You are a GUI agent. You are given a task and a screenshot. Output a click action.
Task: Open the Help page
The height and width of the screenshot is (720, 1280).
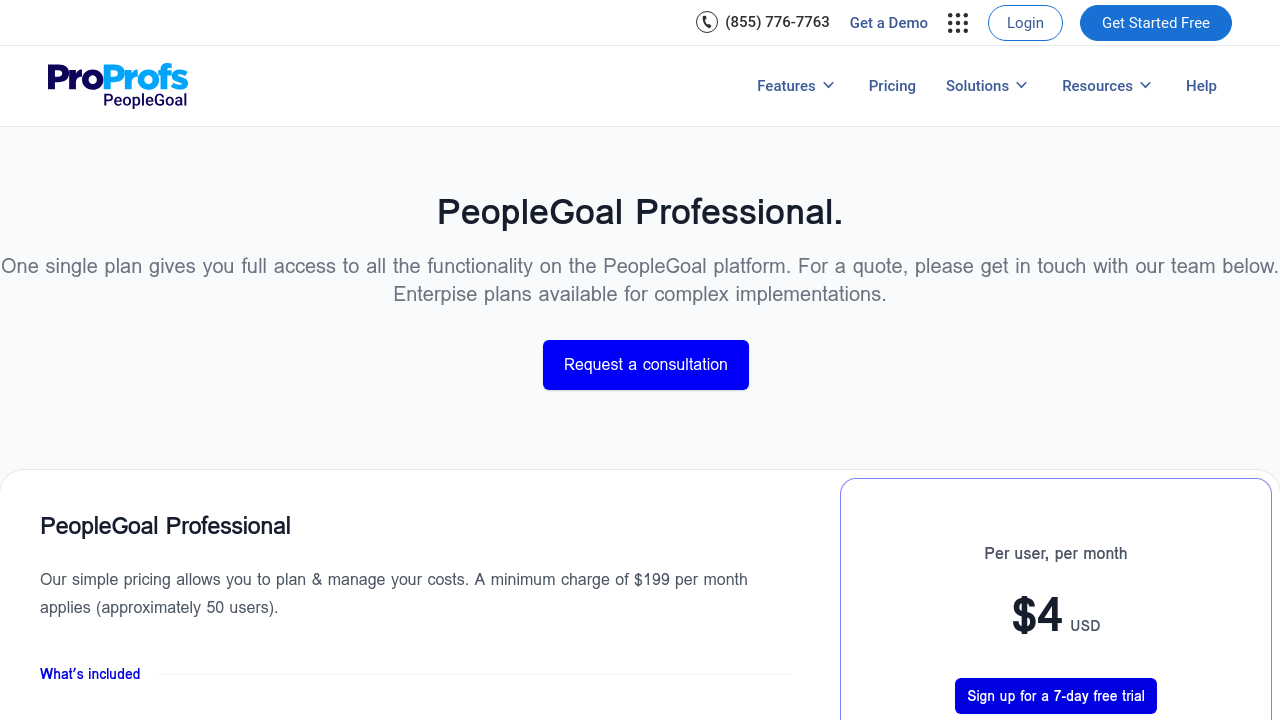1201,86
